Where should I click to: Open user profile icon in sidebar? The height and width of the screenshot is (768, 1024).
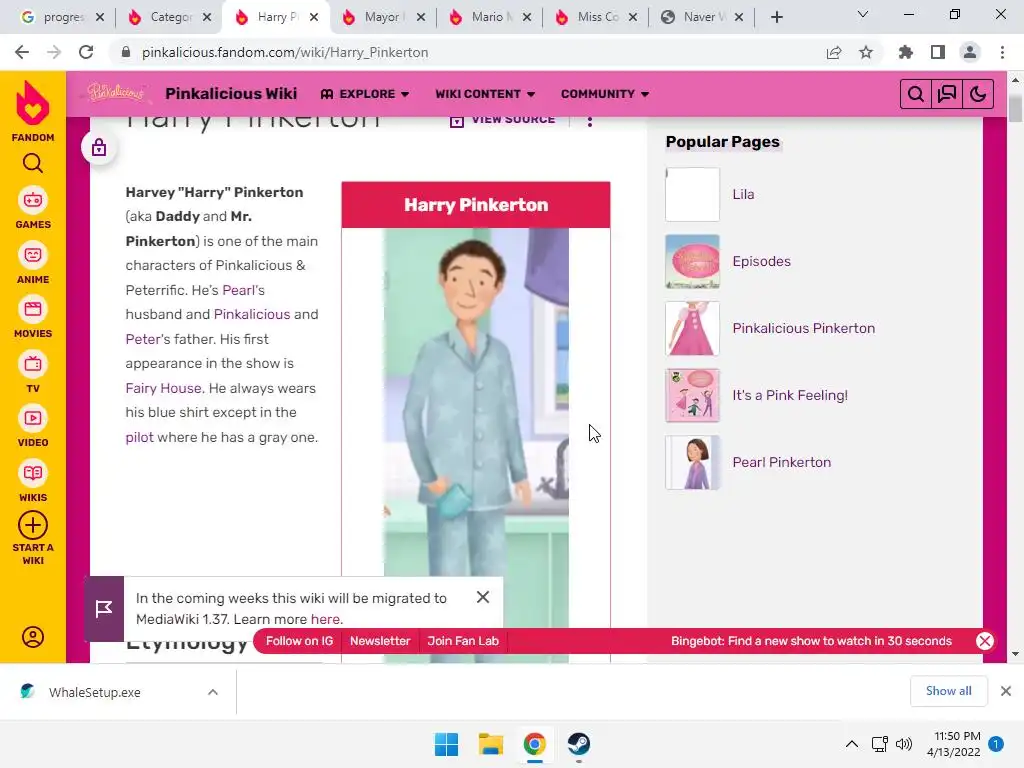33,637
